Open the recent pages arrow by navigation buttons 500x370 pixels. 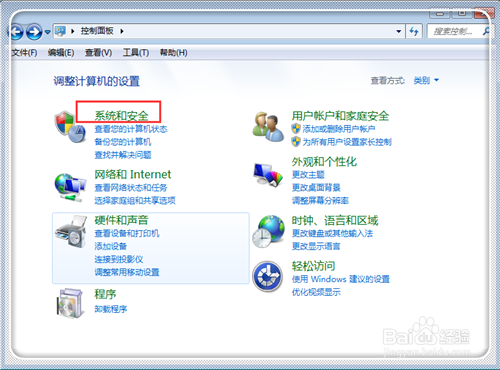click(x=48, y=32)
